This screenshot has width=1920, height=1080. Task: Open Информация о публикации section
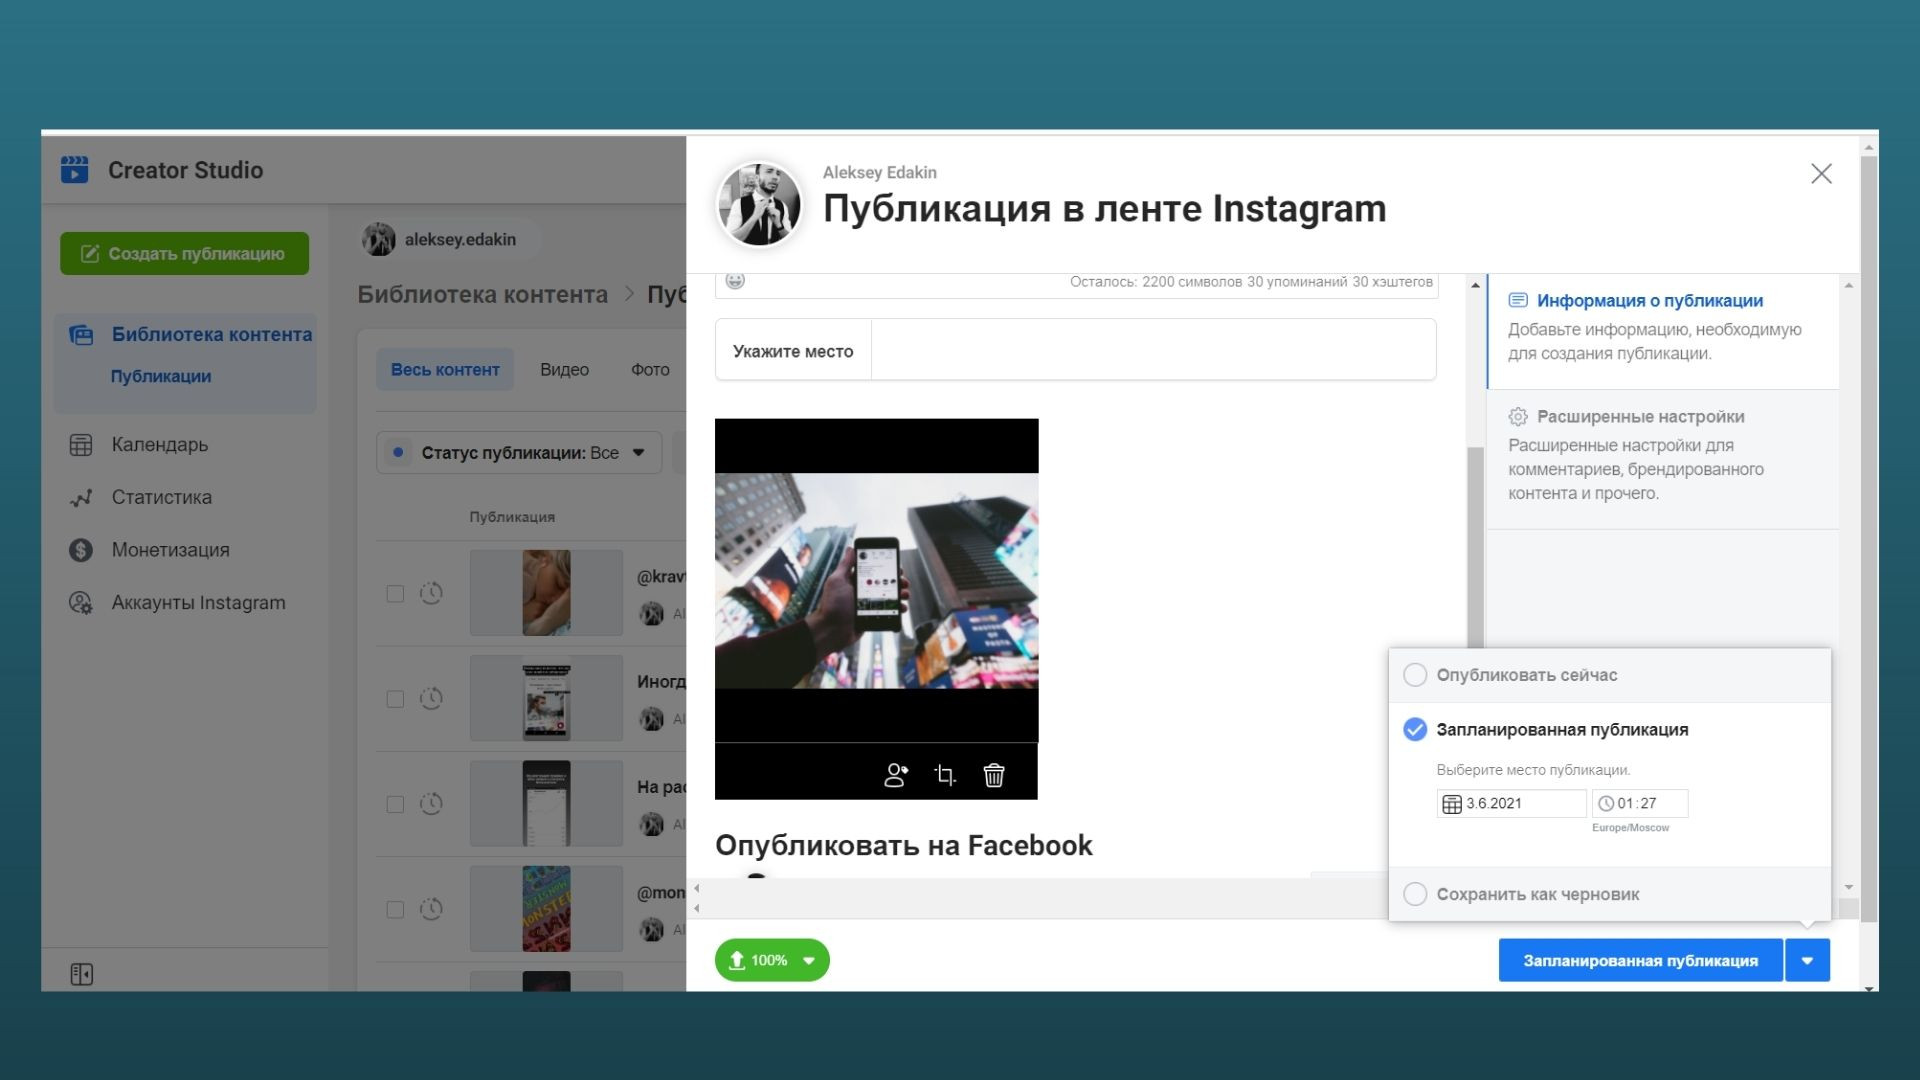click(1662, 331)
